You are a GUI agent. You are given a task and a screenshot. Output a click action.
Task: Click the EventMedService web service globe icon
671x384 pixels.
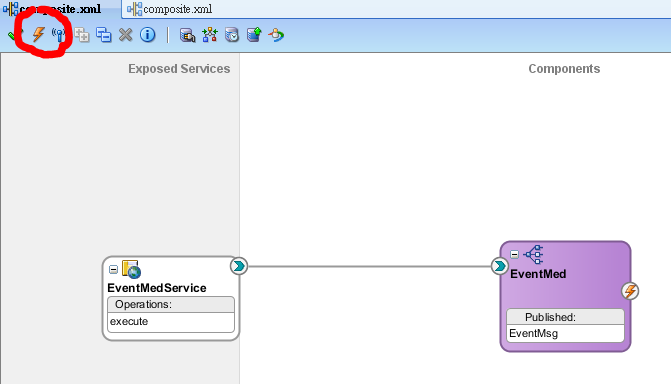click(x=131, y=269)
